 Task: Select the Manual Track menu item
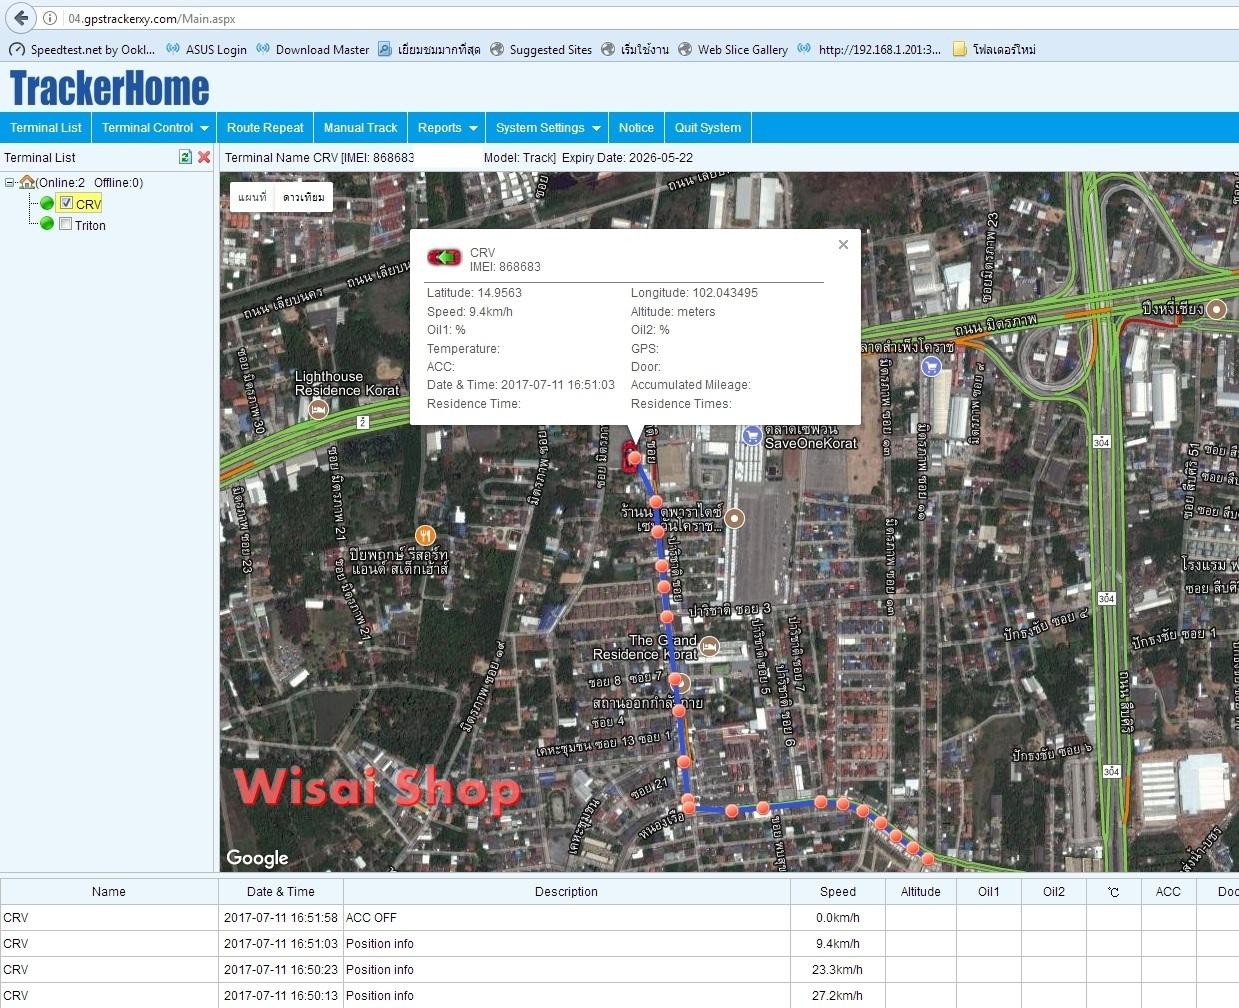[360, 127]
